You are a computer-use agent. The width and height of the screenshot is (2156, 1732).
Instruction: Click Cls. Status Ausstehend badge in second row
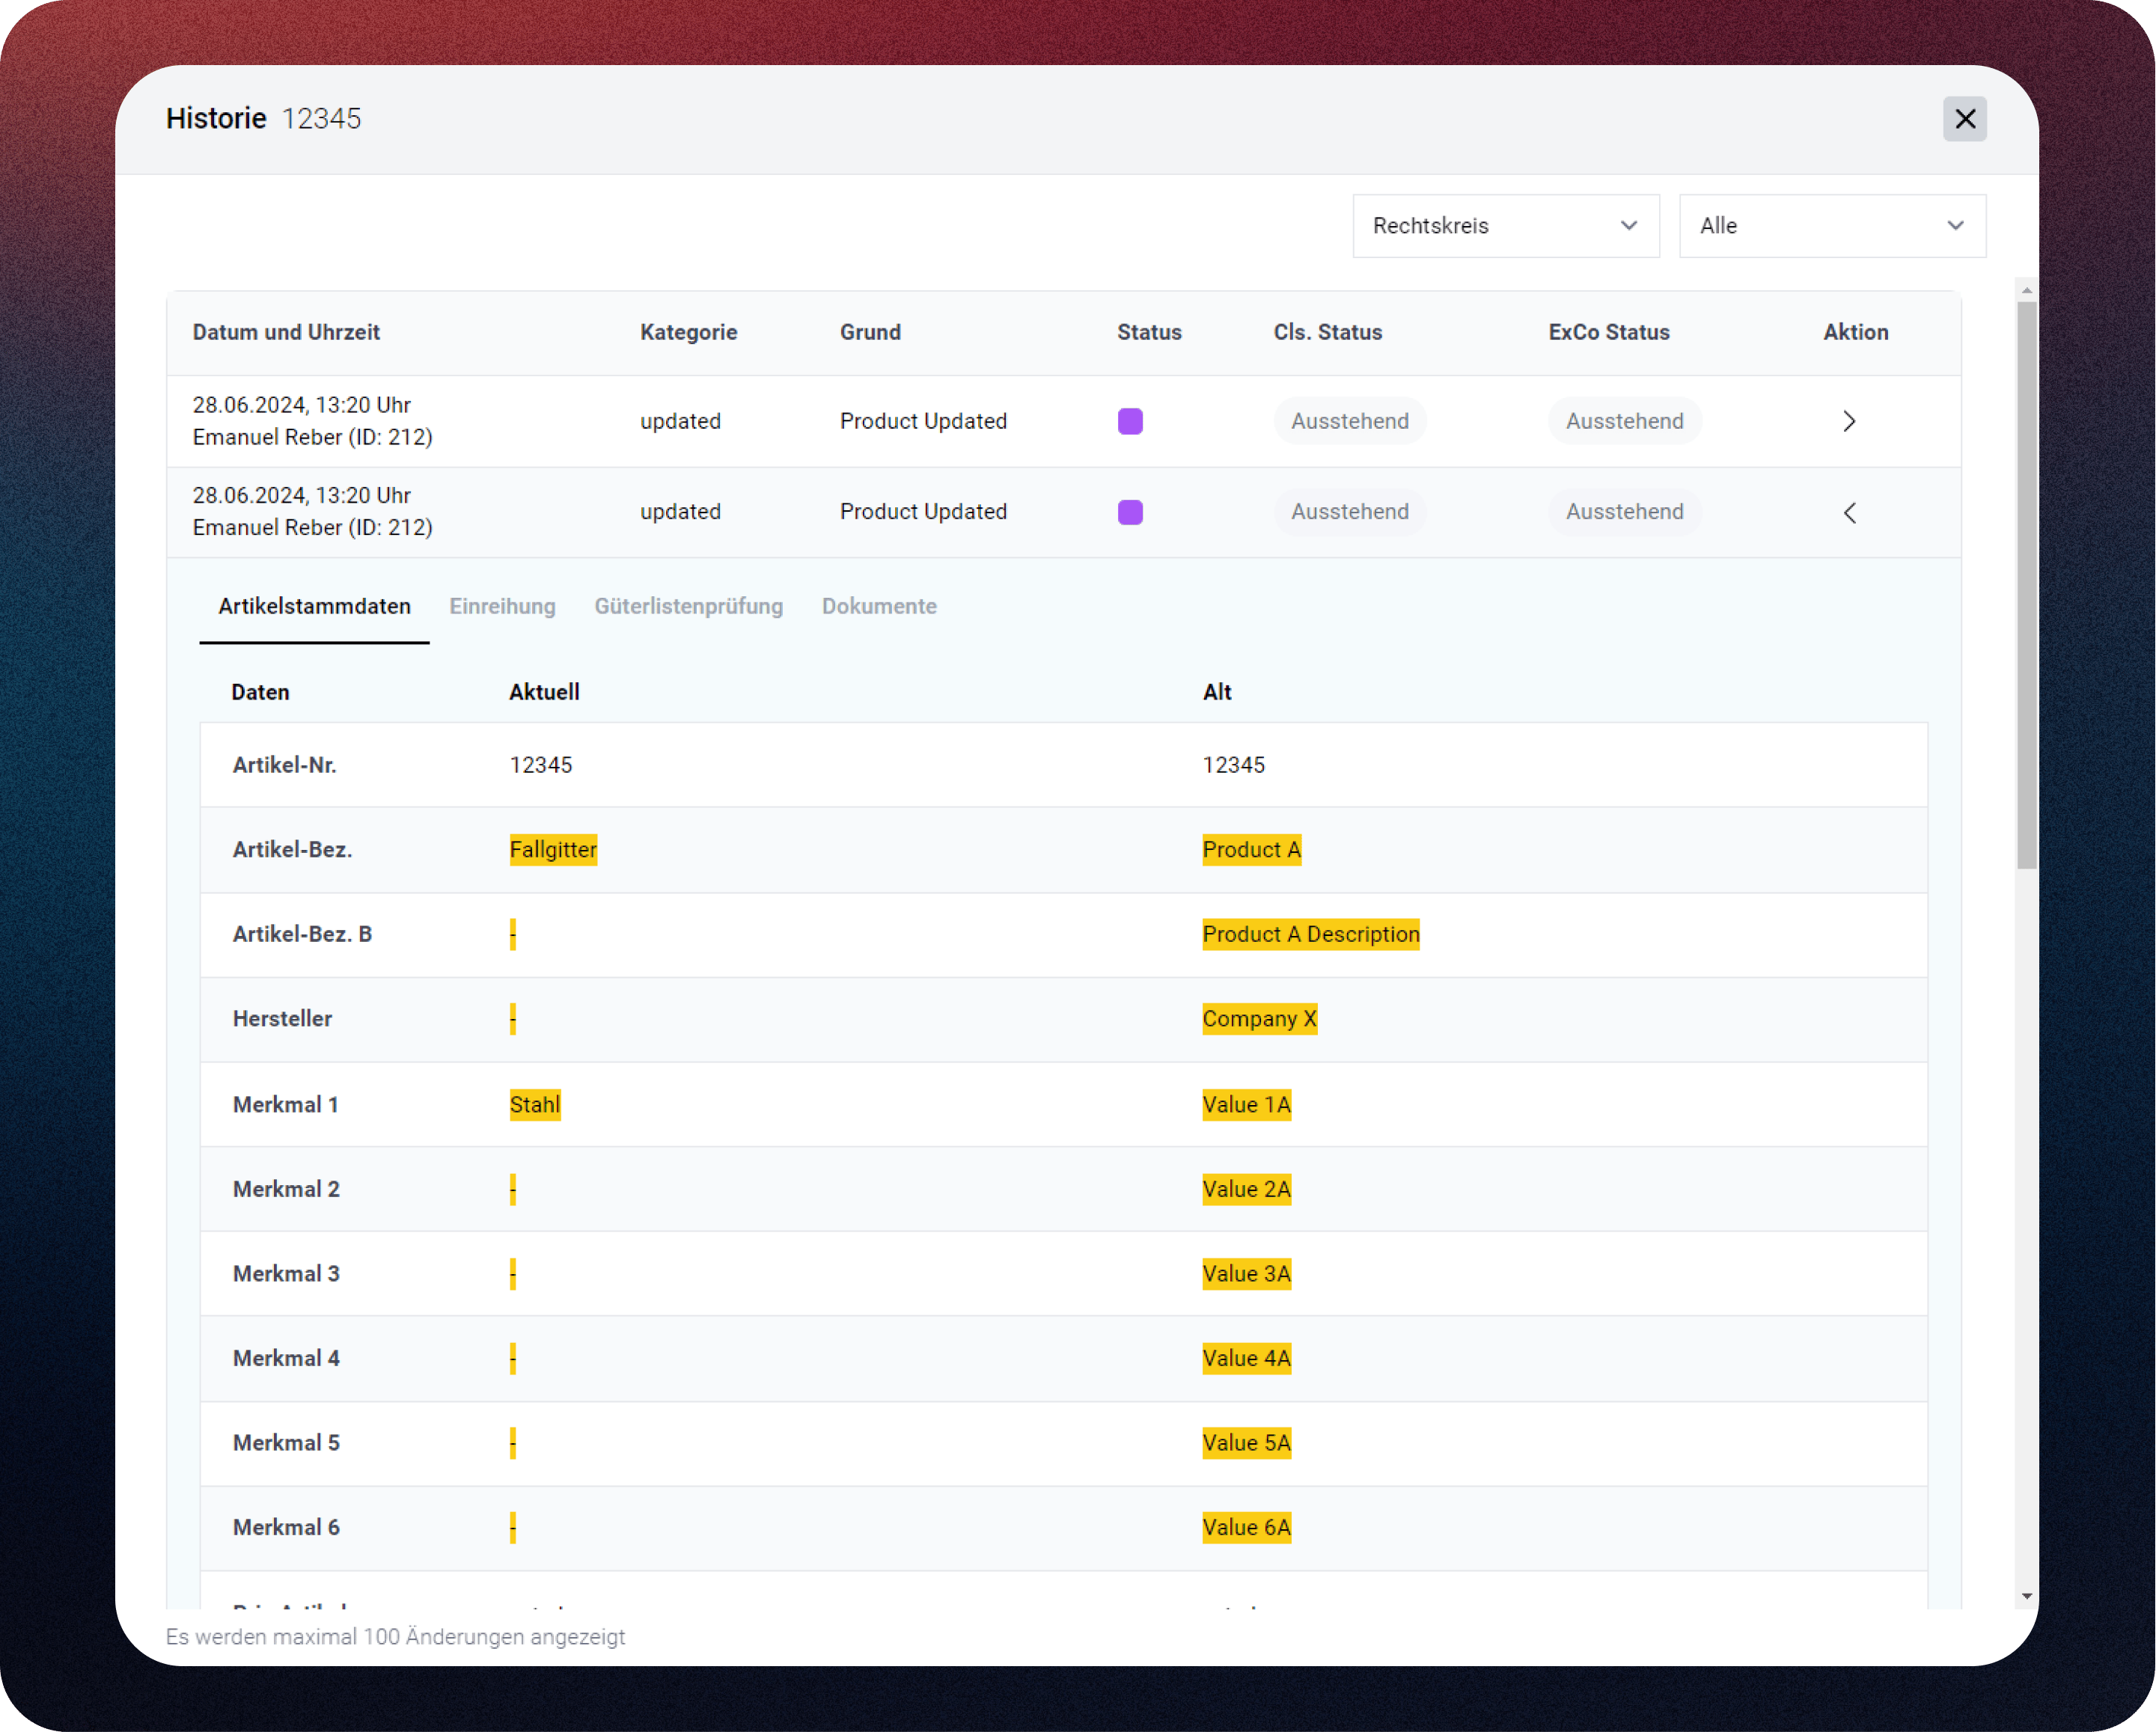1349,512
